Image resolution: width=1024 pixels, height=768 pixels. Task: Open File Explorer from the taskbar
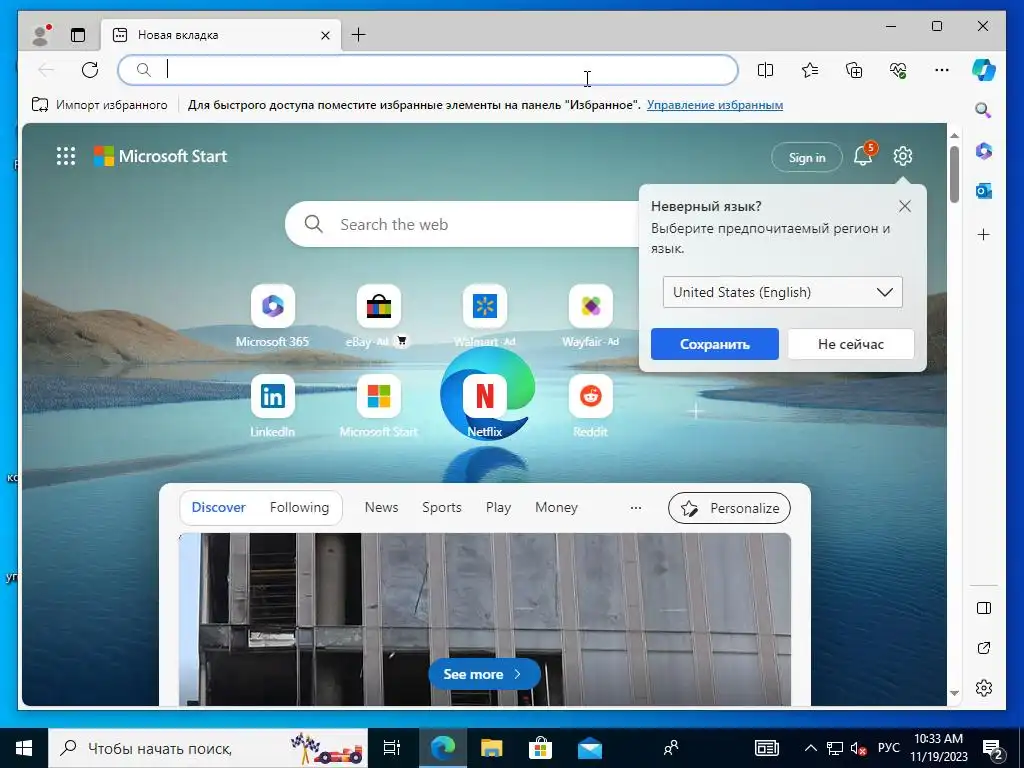tap(491, 748)
